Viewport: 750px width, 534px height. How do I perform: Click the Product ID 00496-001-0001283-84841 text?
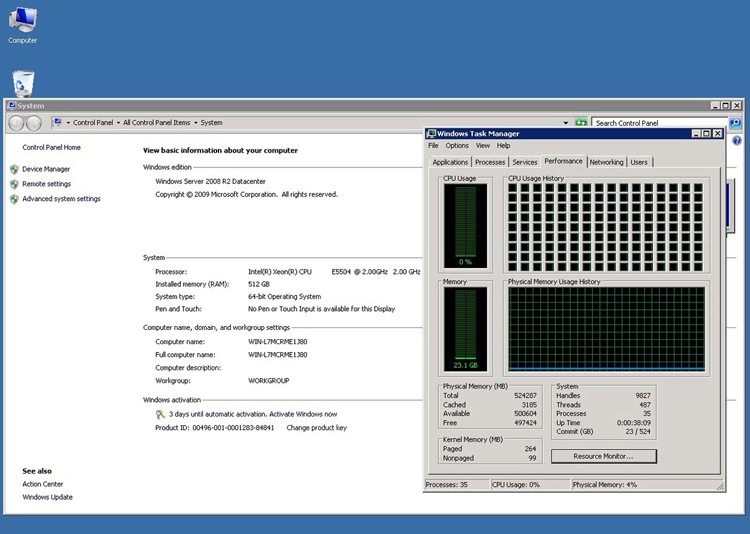(215, 428)
